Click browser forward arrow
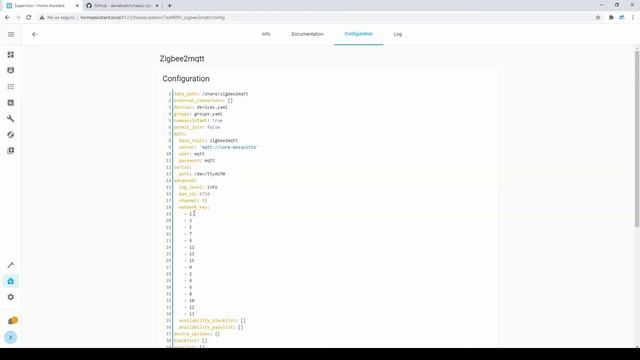 click(x=18, y=18)
